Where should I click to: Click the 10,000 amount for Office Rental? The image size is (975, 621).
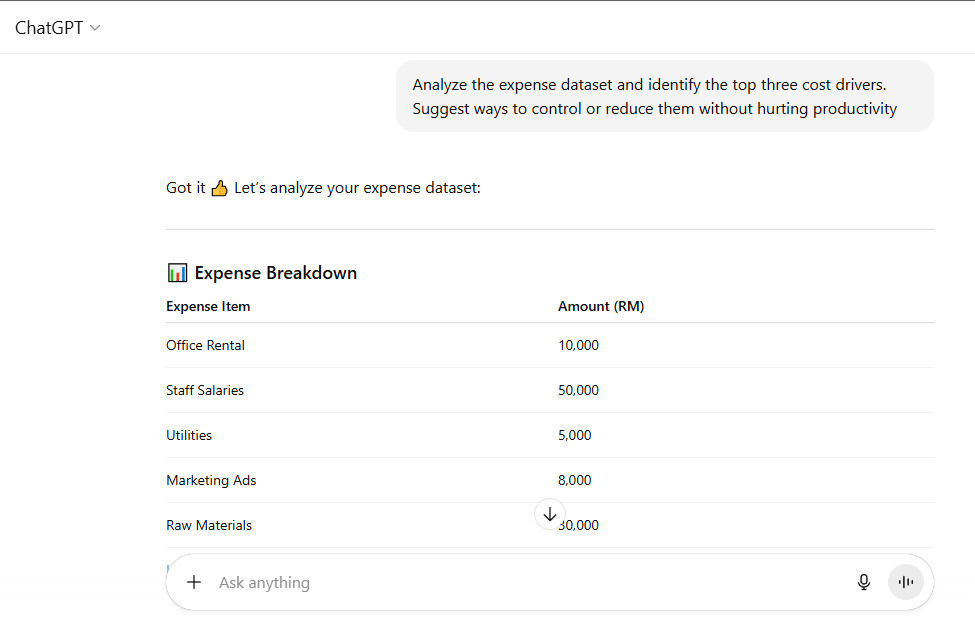(578, 345)
